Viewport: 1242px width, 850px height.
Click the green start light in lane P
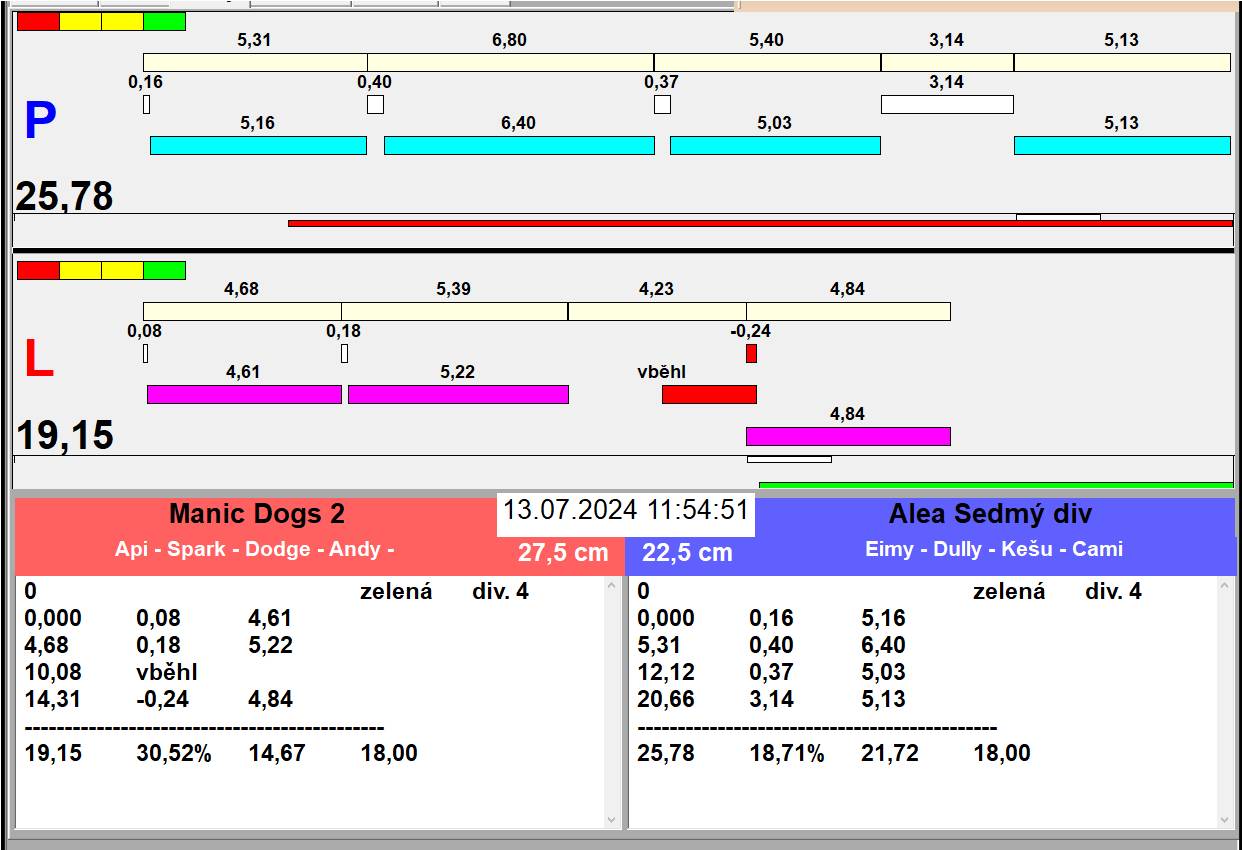(x=164, y=21)
